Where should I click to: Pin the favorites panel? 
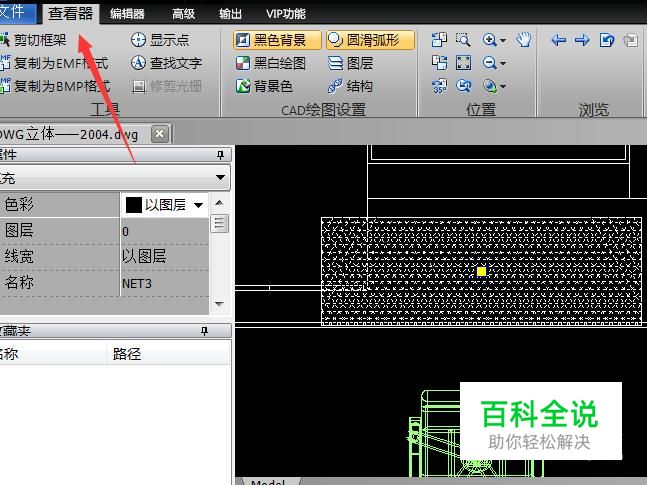204,331
